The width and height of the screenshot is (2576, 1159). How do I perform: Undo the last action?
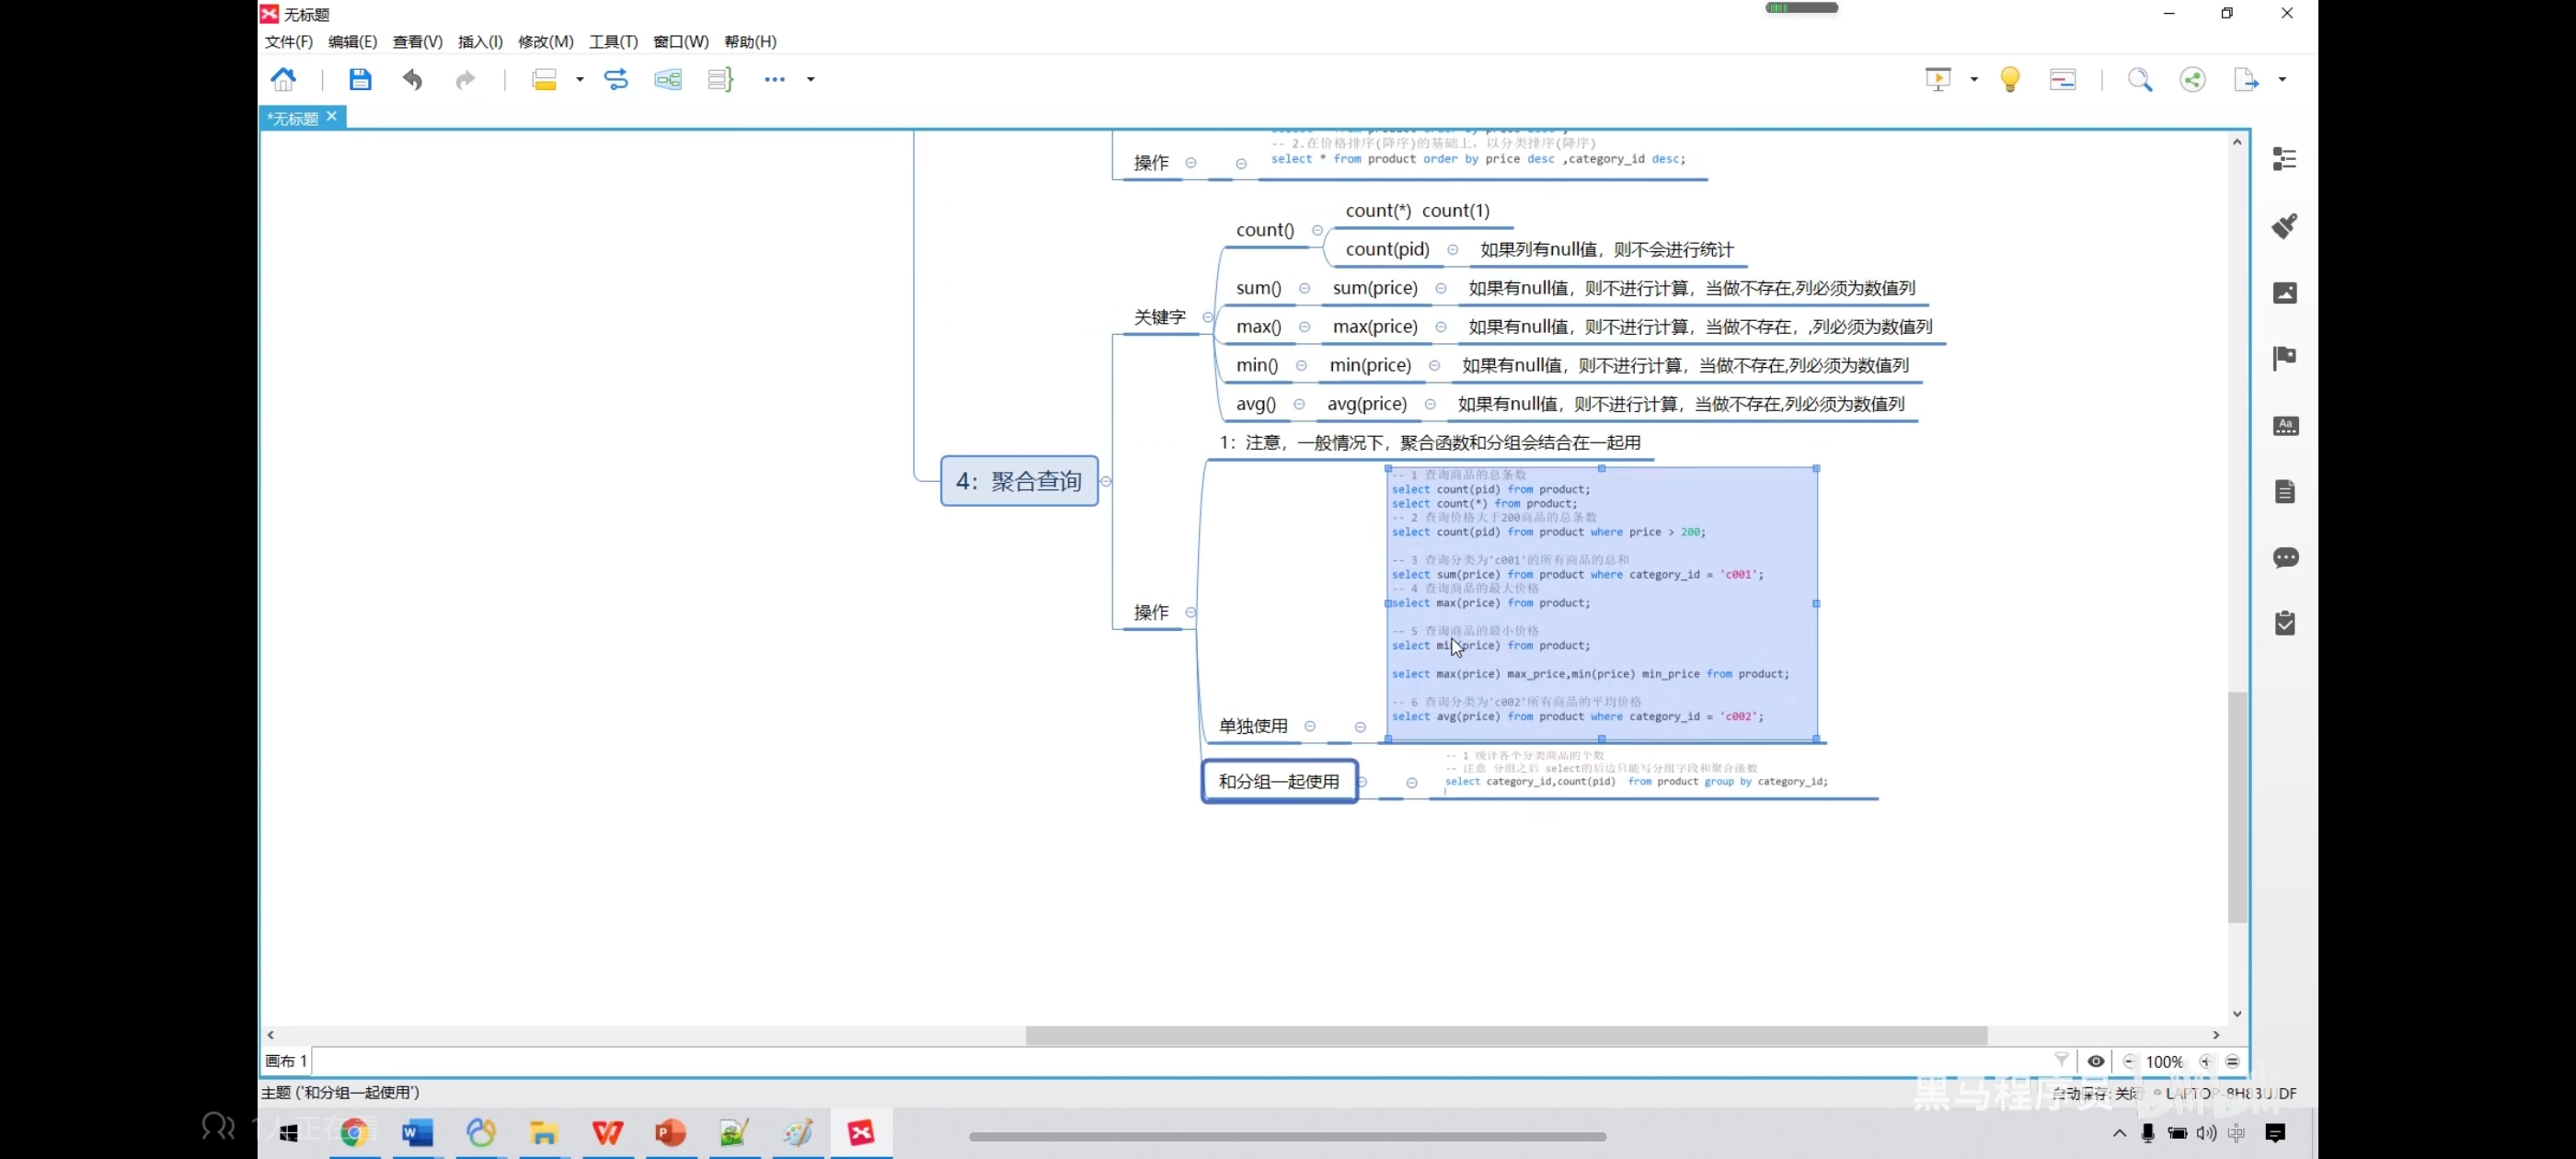click(412, 79)
